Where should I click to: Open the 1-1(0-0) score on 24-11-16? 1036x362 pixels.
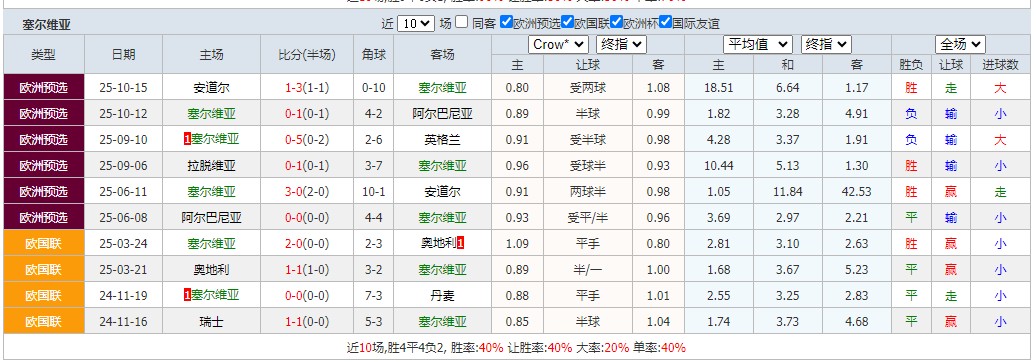(x=307, y=322)
